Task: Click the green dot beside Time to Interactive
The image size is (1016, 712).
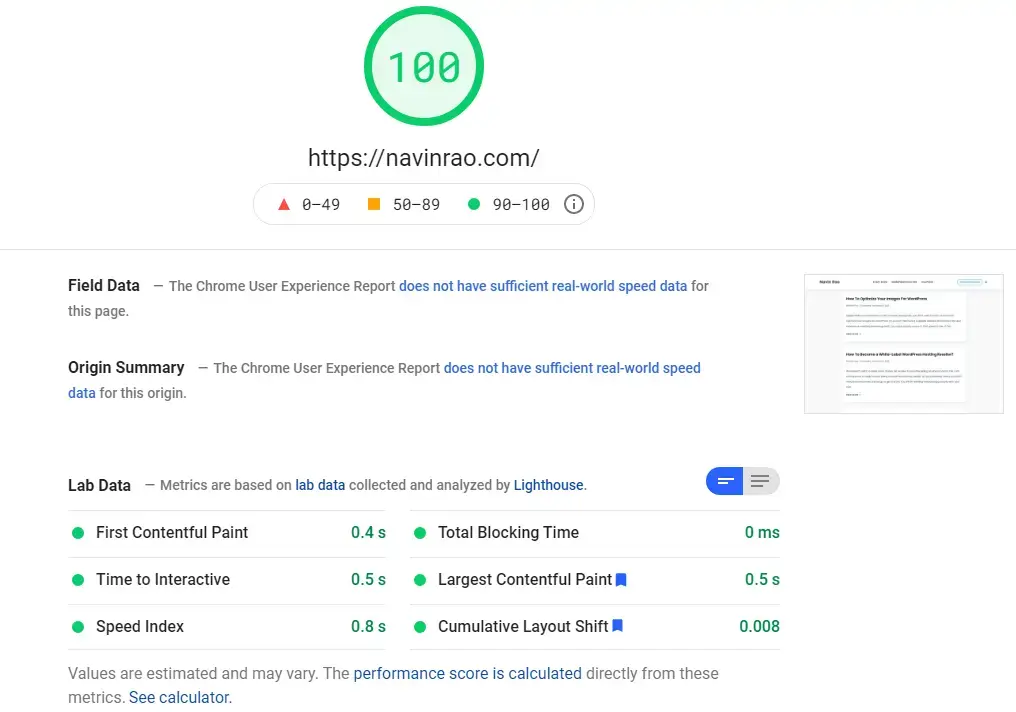Action: [x=78, y=580]
